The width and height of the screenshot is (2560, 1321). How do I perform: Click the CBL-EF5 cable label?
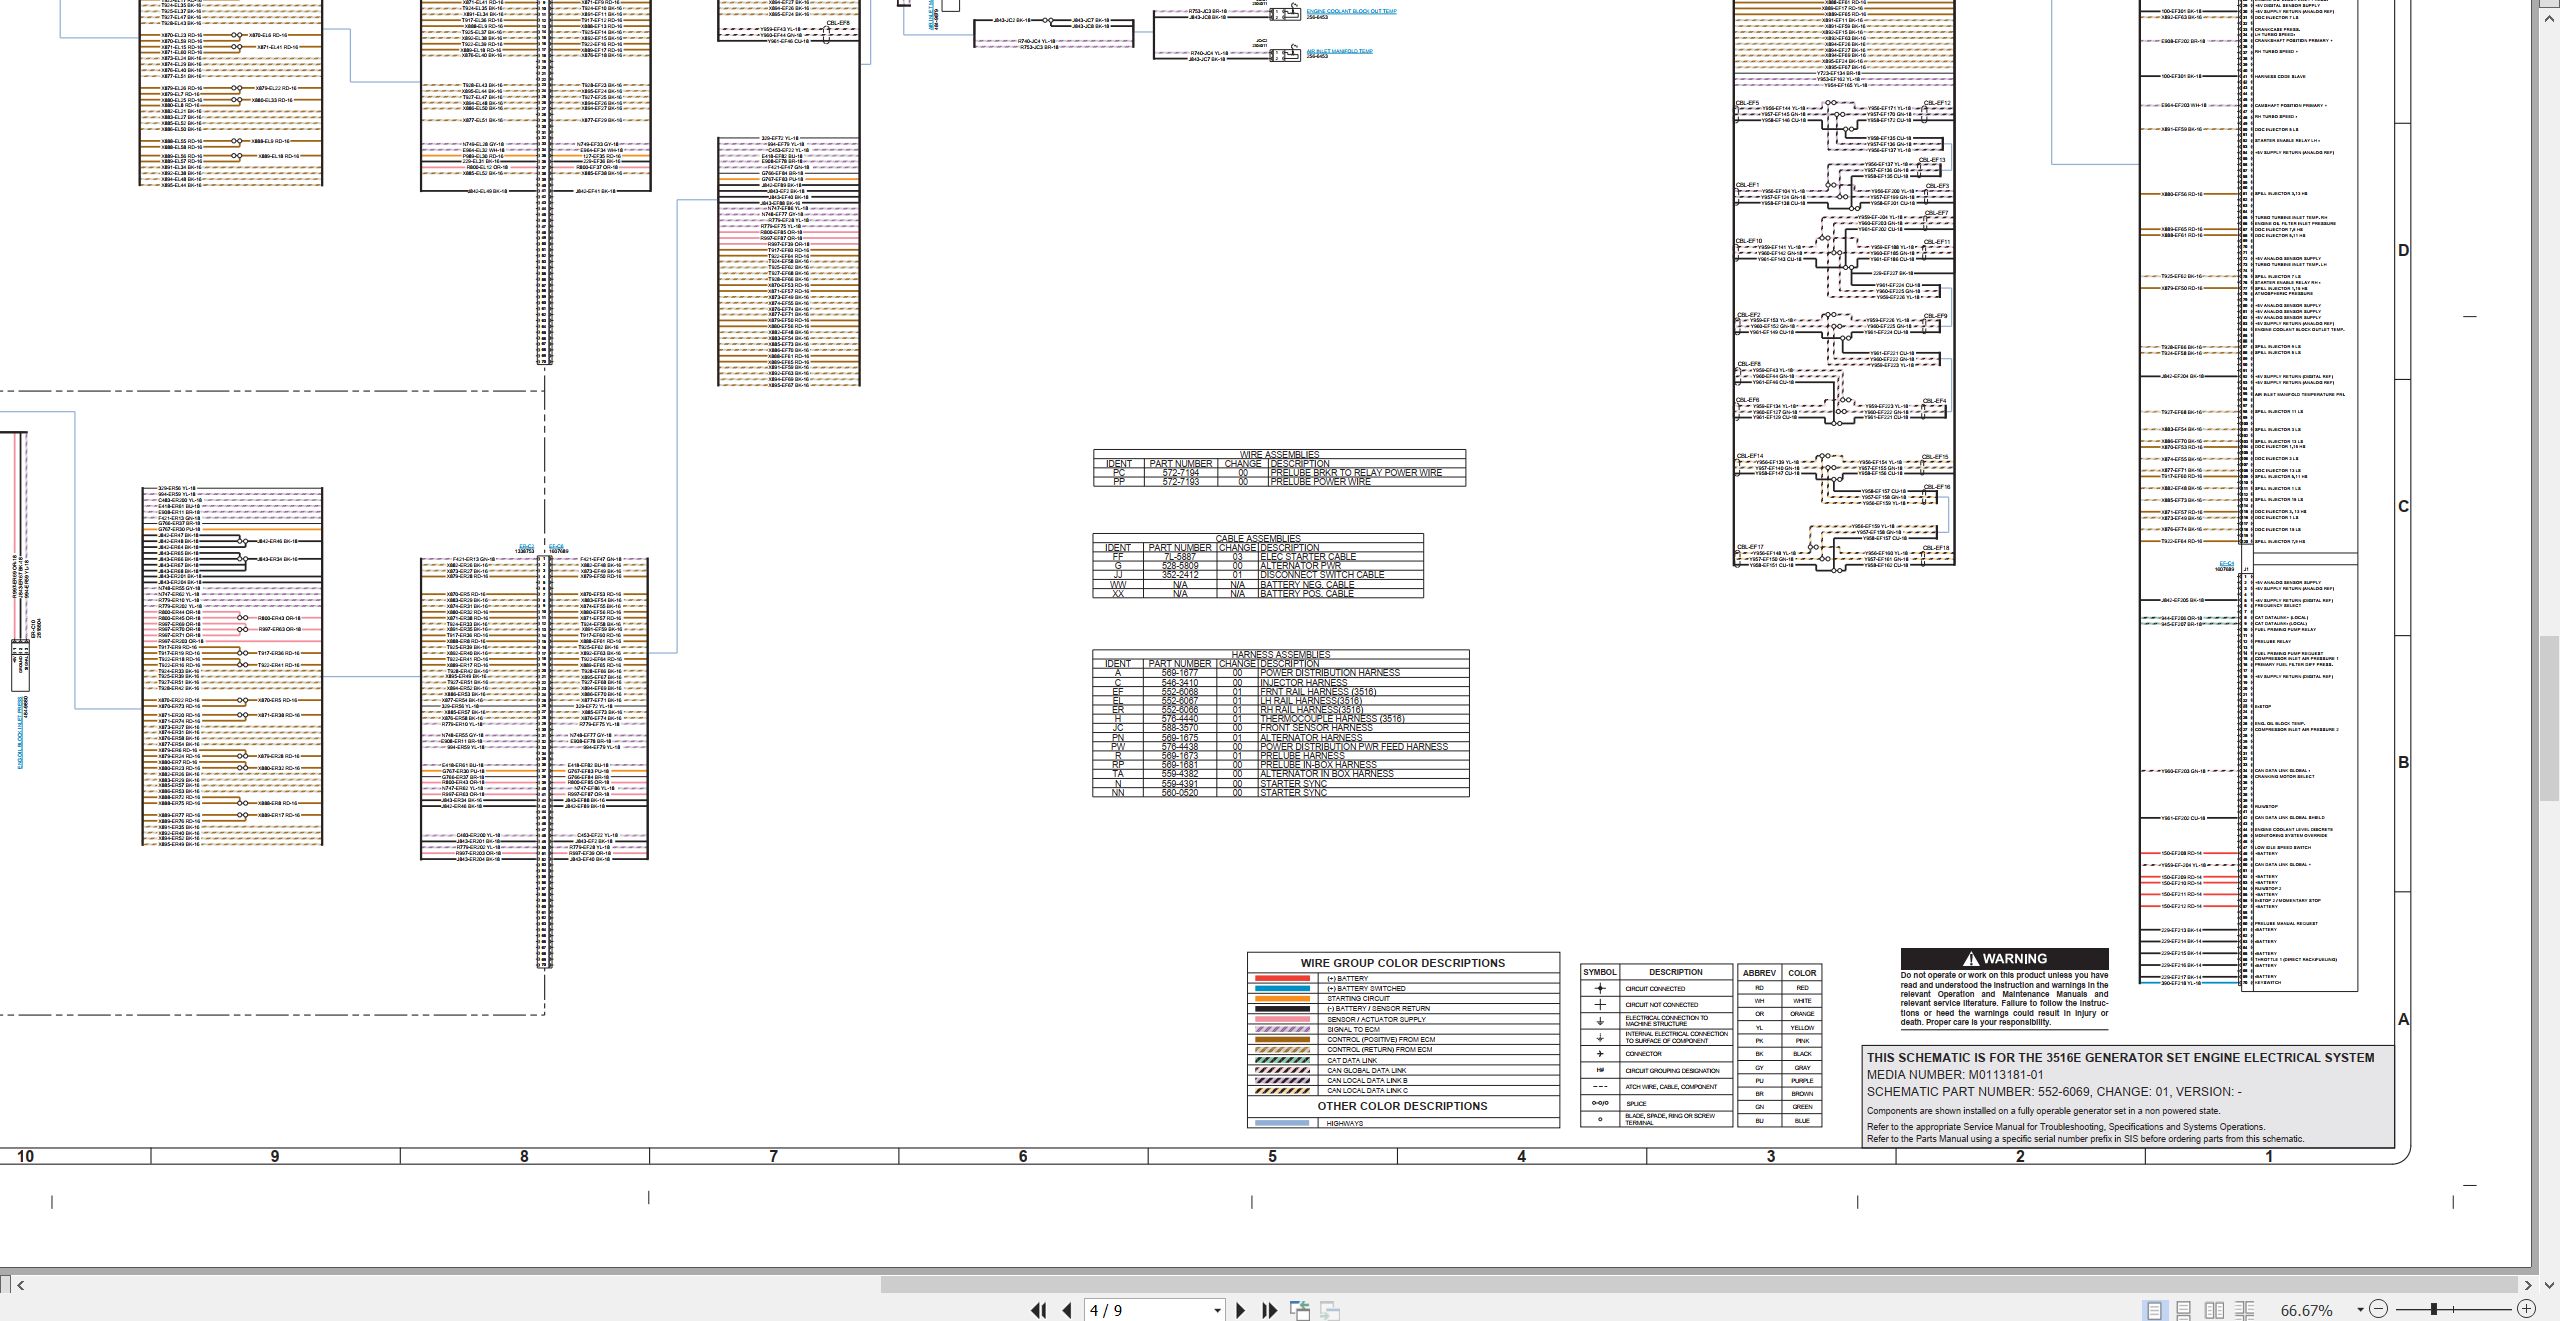1747,103
